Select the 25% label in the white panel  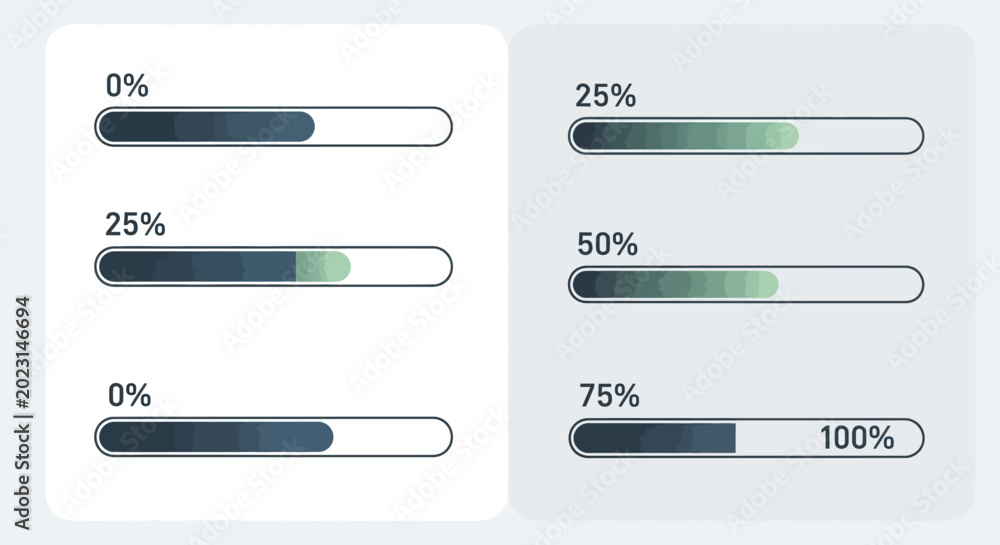[135, 224]
